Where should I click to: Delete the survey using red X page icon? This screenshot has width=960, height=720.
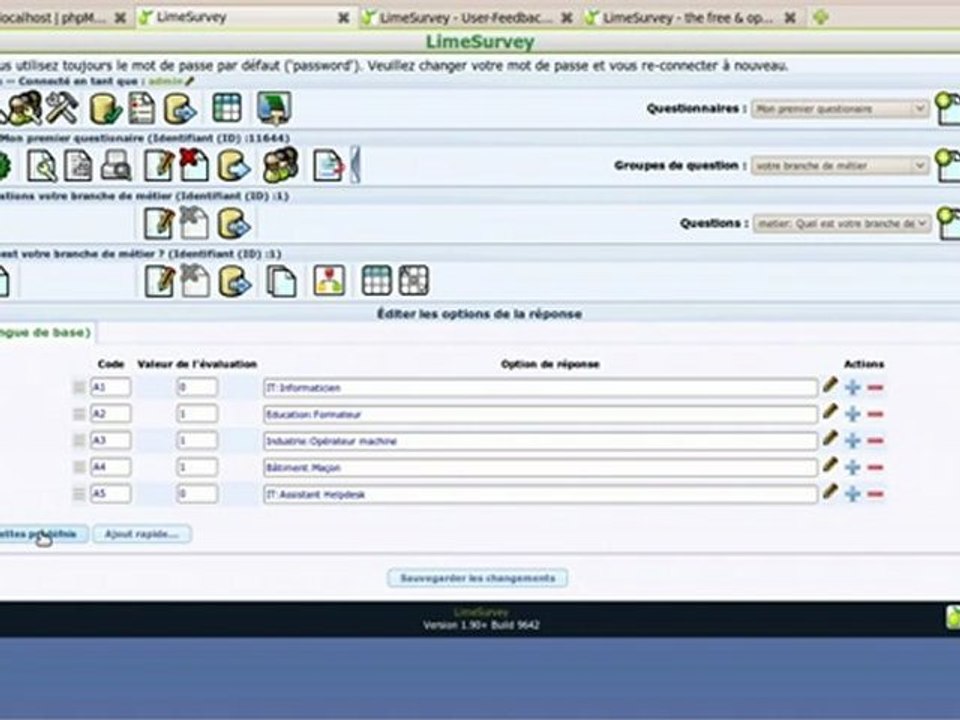point(194,165)
